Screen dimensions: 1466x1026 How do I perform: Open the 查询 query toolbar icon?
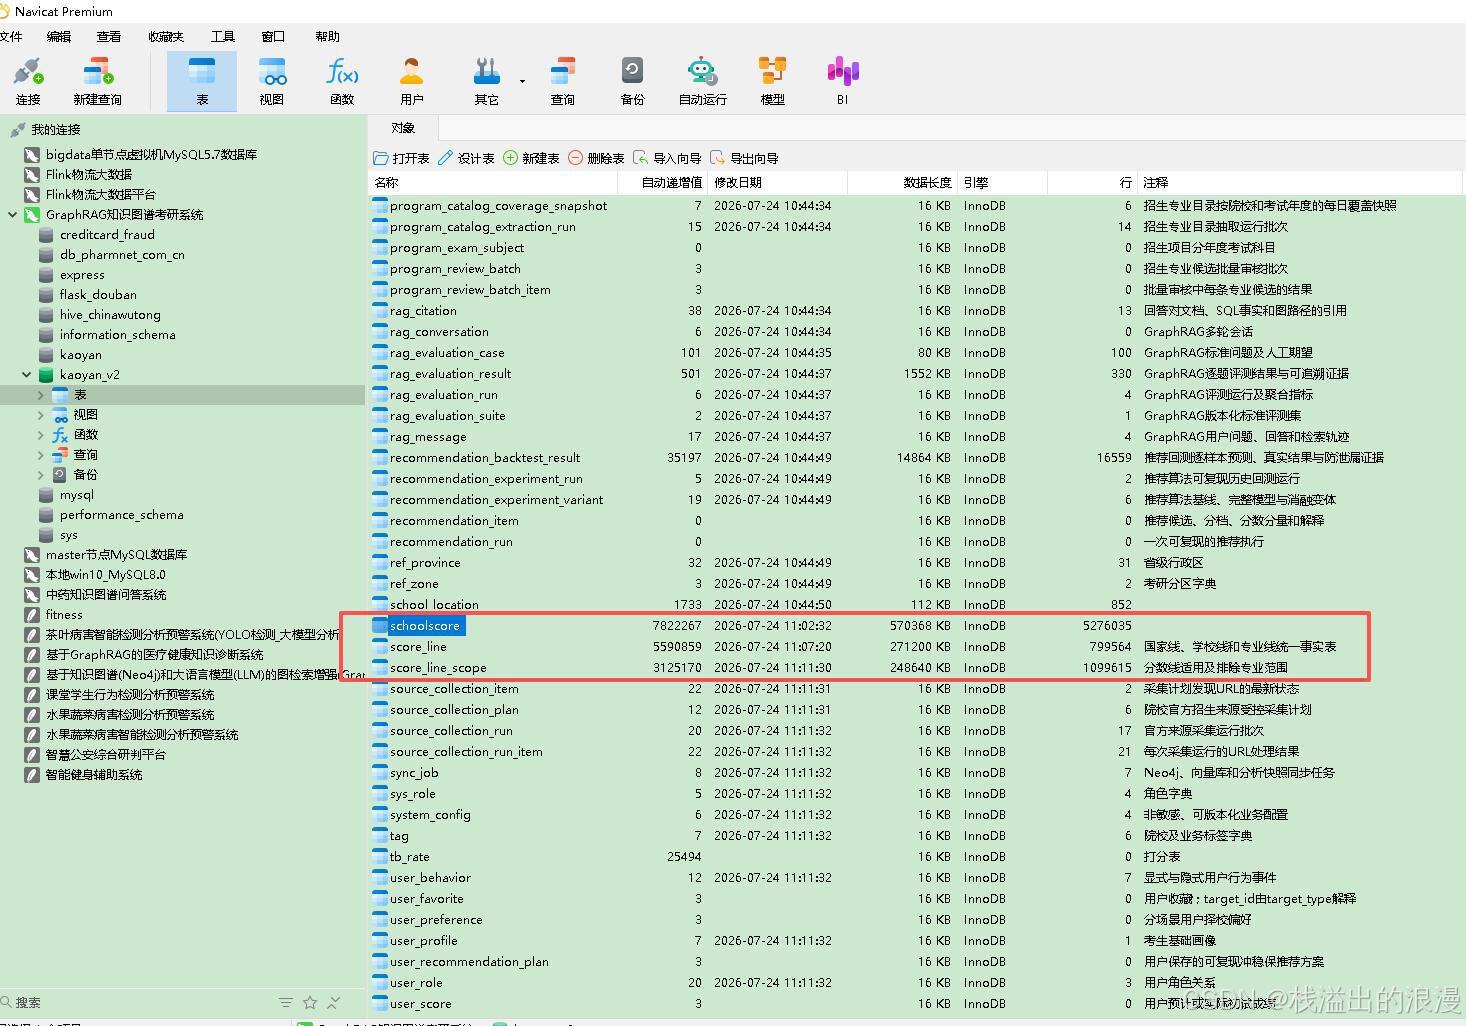pos(563,81)
